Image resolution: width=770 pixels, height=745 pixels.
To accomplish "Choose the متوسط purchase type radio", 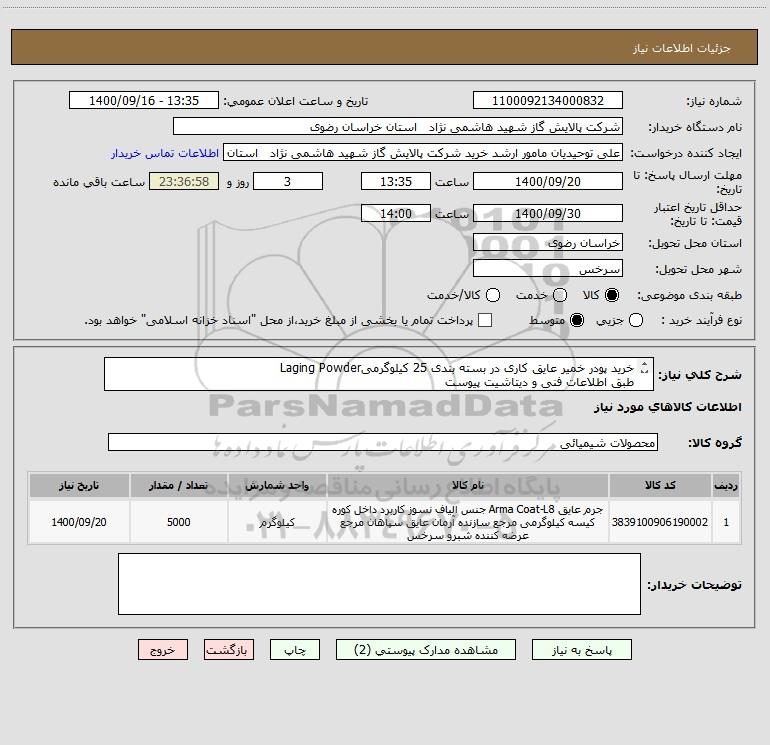I will coord(577,320).
